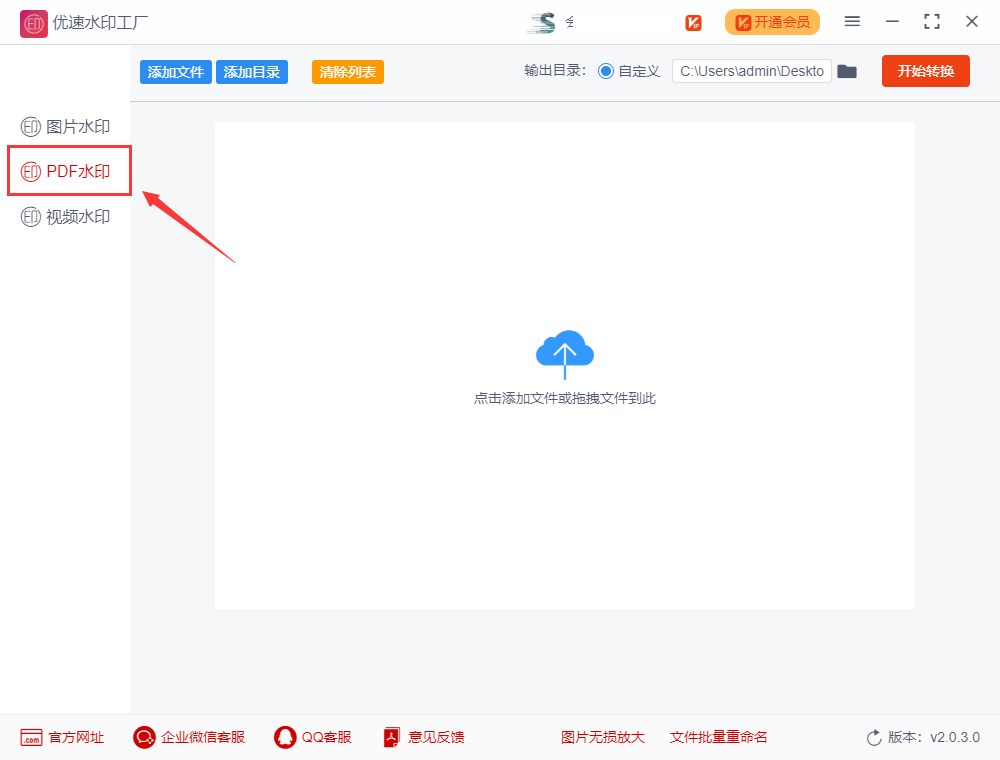The width and height of the screenshot is (1000, 760).
Task: Open the 企业微信客服 link
Action: pos(189,738)
